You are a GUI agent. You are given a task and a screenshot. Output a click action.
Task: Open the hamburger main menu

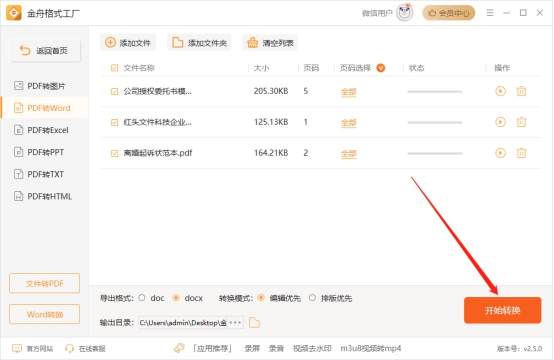pyautogui.click(x=490, y=13)
